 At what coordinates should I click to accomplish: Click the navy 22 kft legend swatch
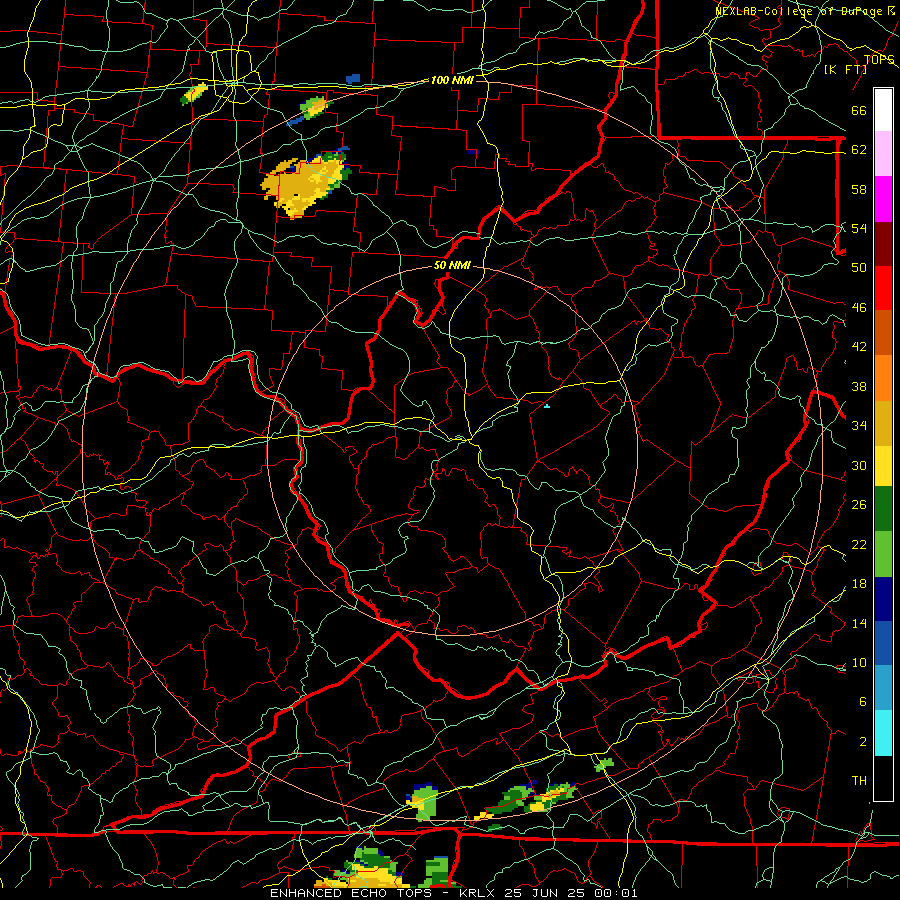tap(883, 599)
